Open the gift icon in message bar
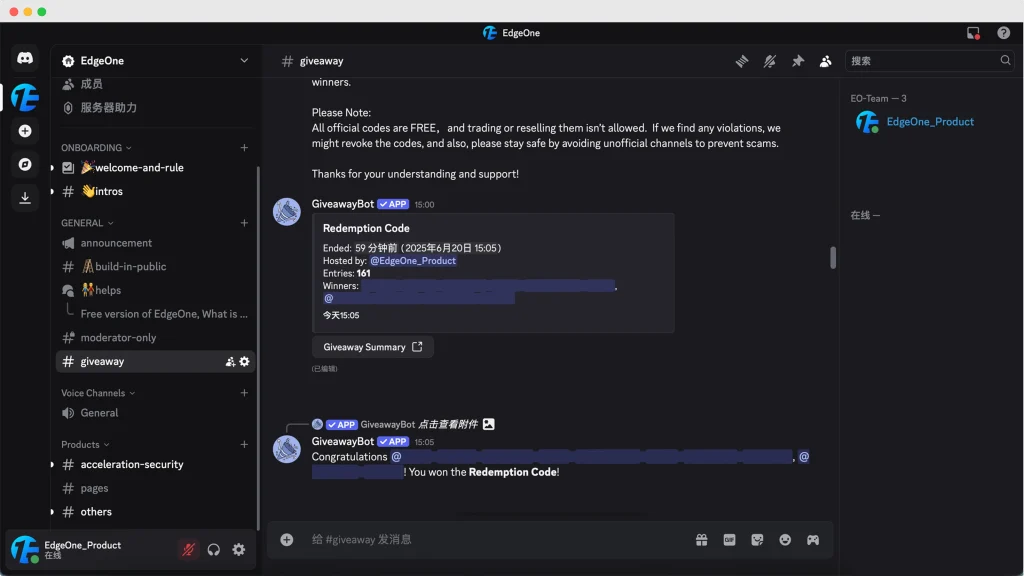This screenshot has height=576, width=1024. 701,540
